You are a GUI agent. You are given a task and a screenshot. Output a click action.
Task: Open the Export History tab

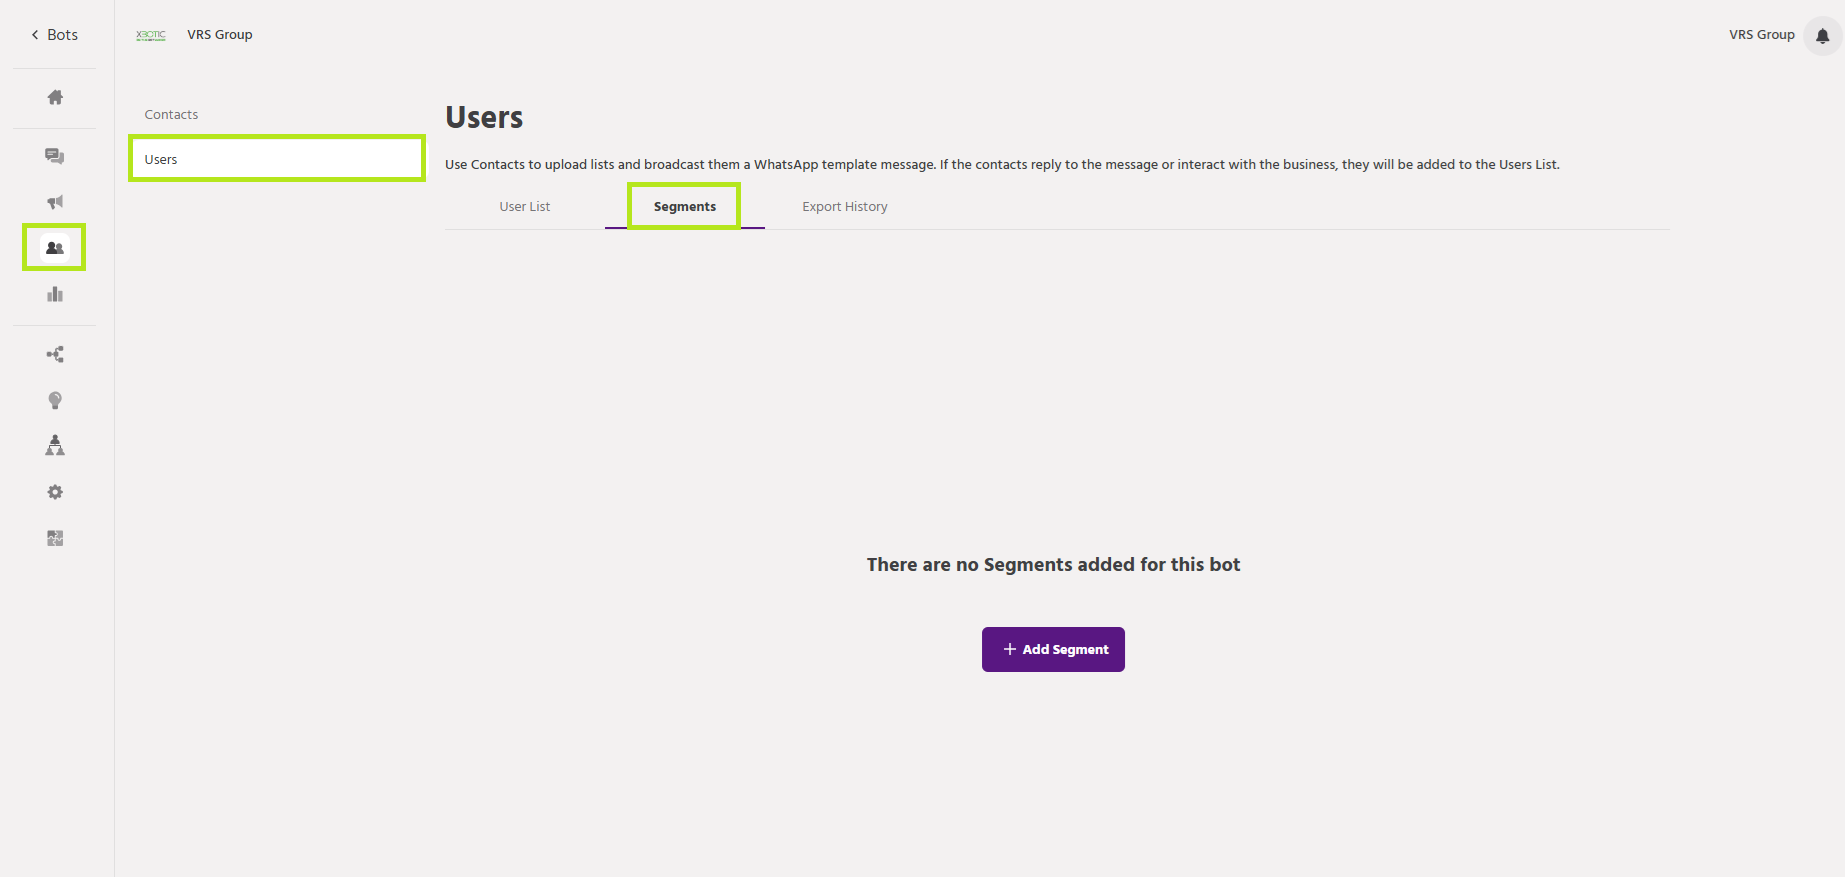tap(845, 207)
